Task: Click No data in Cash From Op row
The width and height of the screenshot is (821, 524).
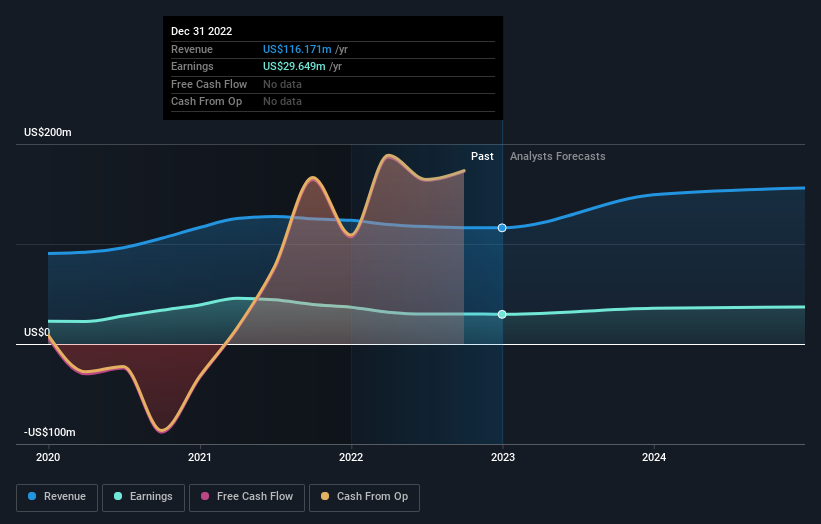Action: click(x=282, y=102)
